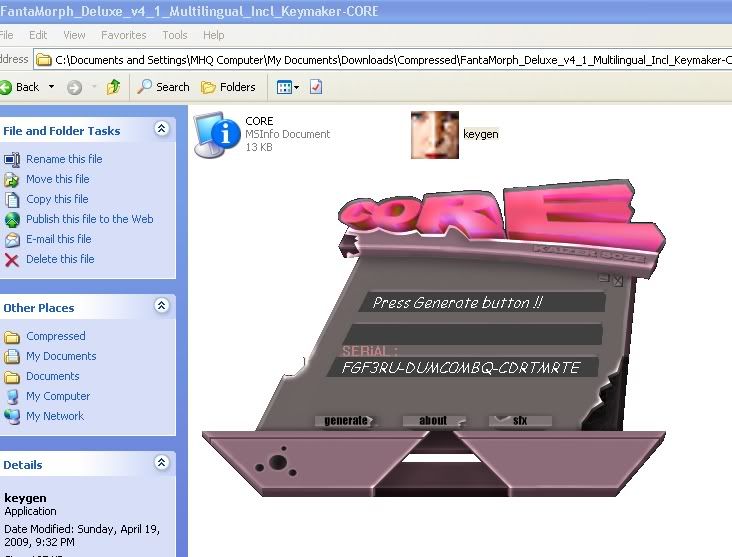This screenshot has height=557, width=732.
Task: Click Publish this file to the Web
Action: tap(90, 219)
